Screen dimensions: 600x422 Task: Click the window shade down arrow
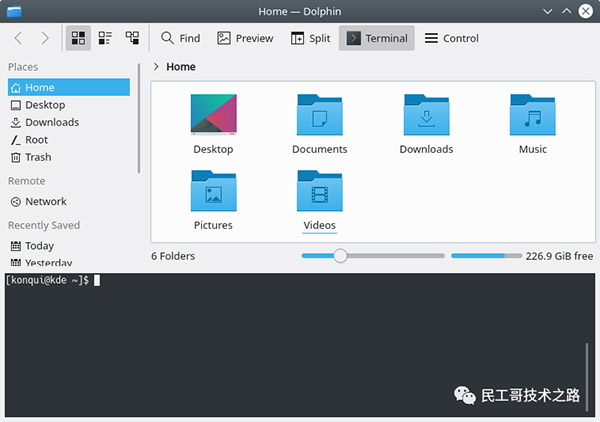point(548,11)
